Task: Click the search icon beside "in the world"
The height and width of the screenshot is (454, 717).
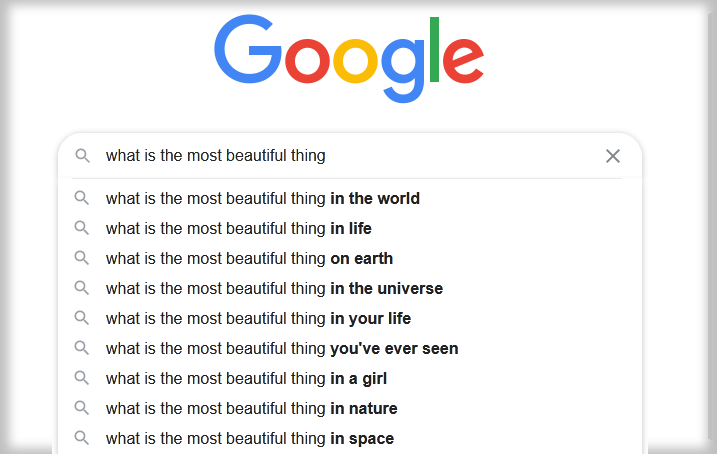Action: [x=82, y=198]
